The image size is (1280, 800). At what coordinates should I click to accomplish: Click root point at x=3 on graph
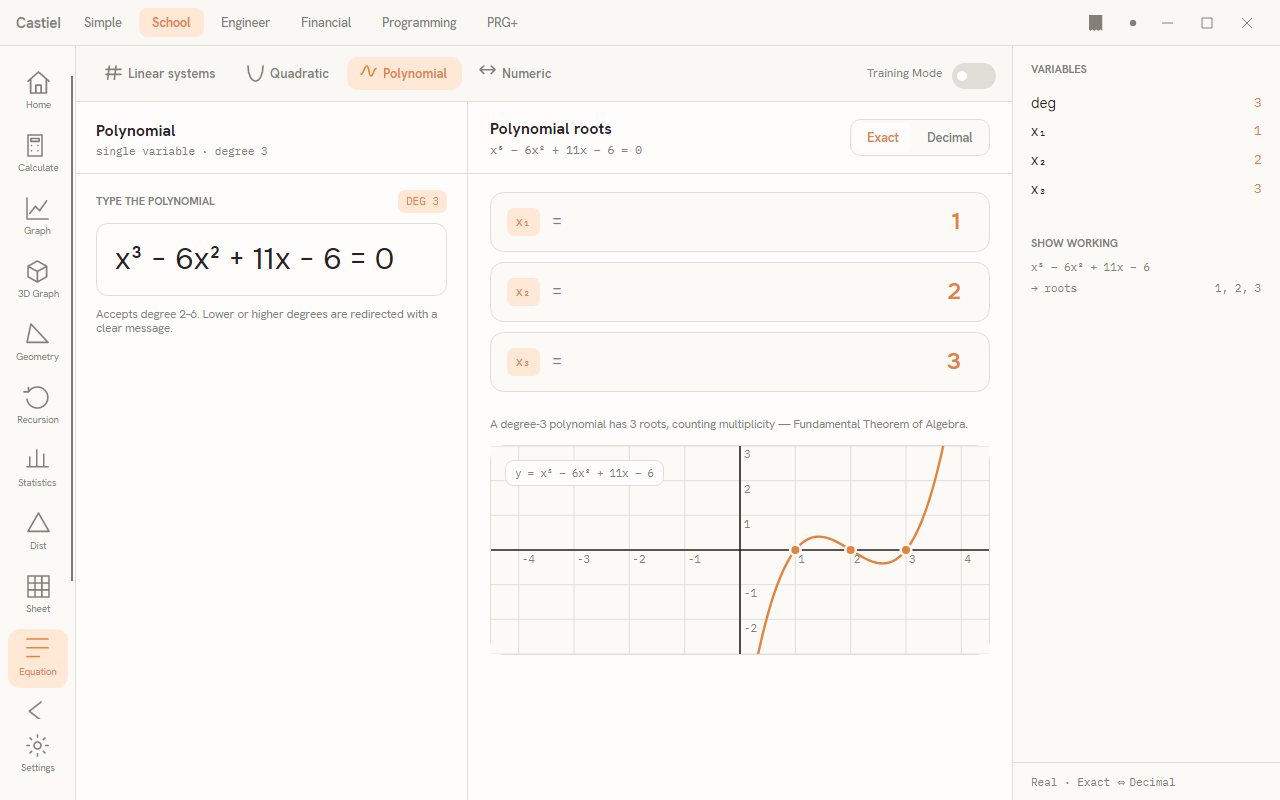point(906,550)
